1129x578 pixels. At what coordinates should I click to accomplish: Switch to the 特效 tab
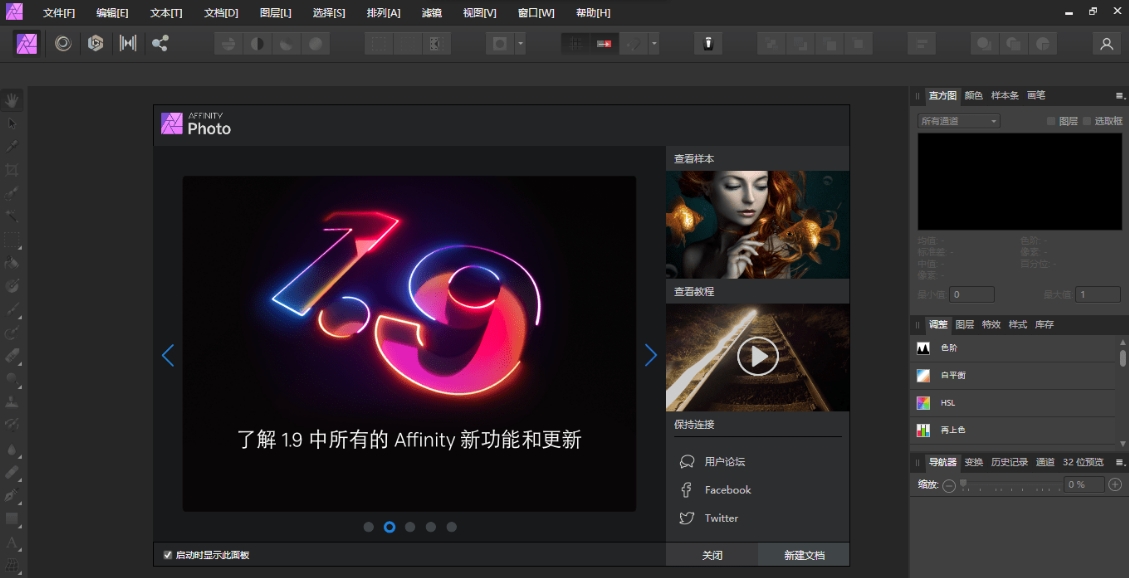pyautogui.click(x=991, y=325)
